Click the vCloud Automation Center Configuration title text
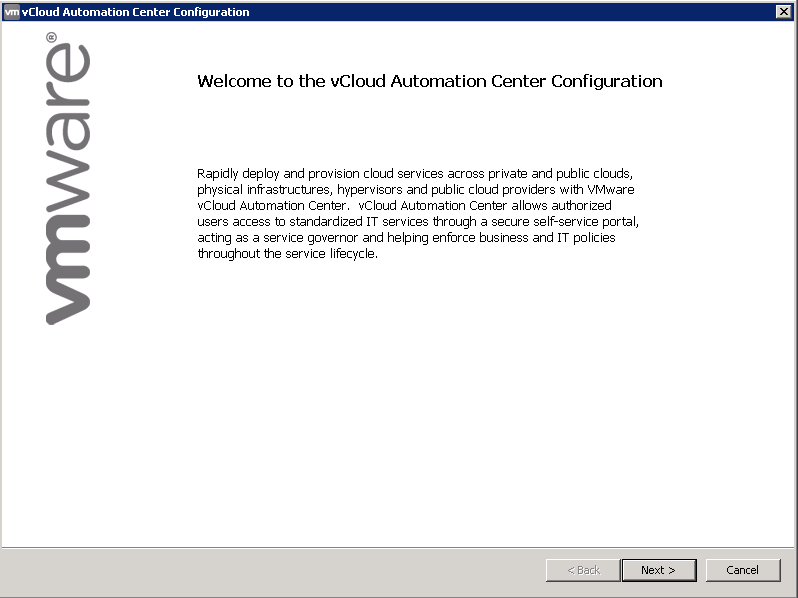The height and width of the screenshot is (598, 798). tap(136, 12)
